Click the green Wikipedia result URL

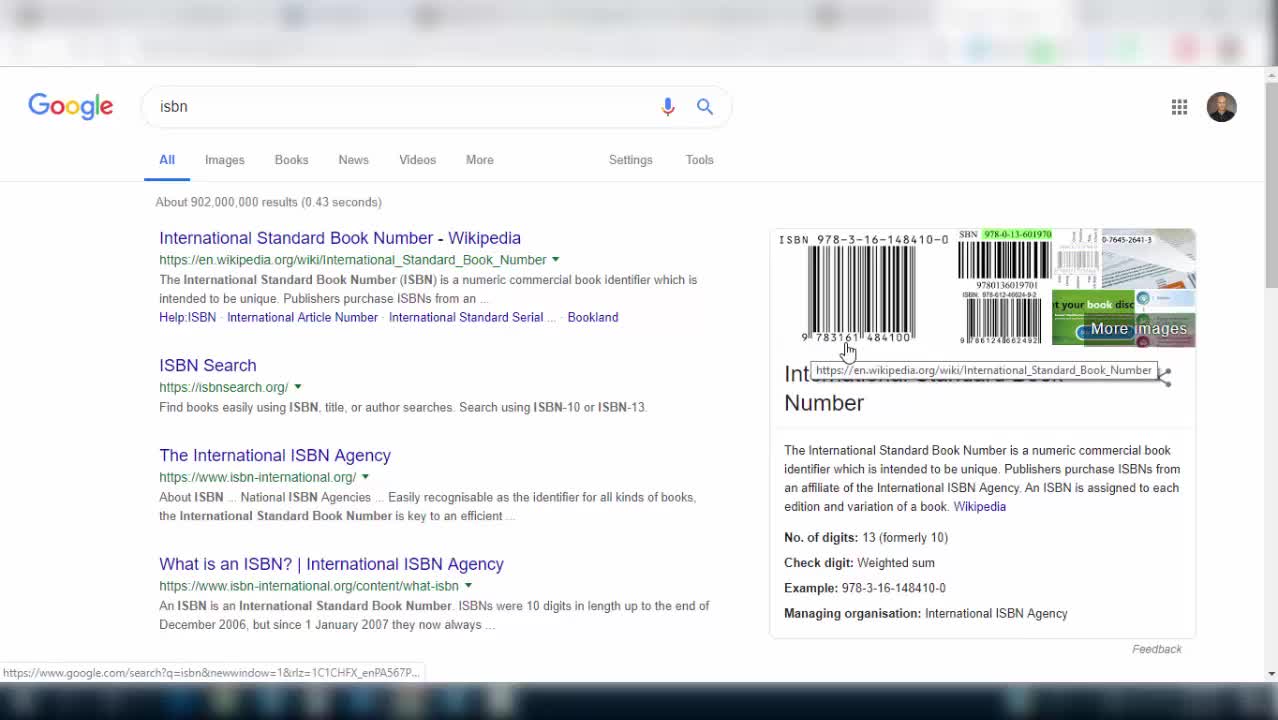(x=353, y=260)
